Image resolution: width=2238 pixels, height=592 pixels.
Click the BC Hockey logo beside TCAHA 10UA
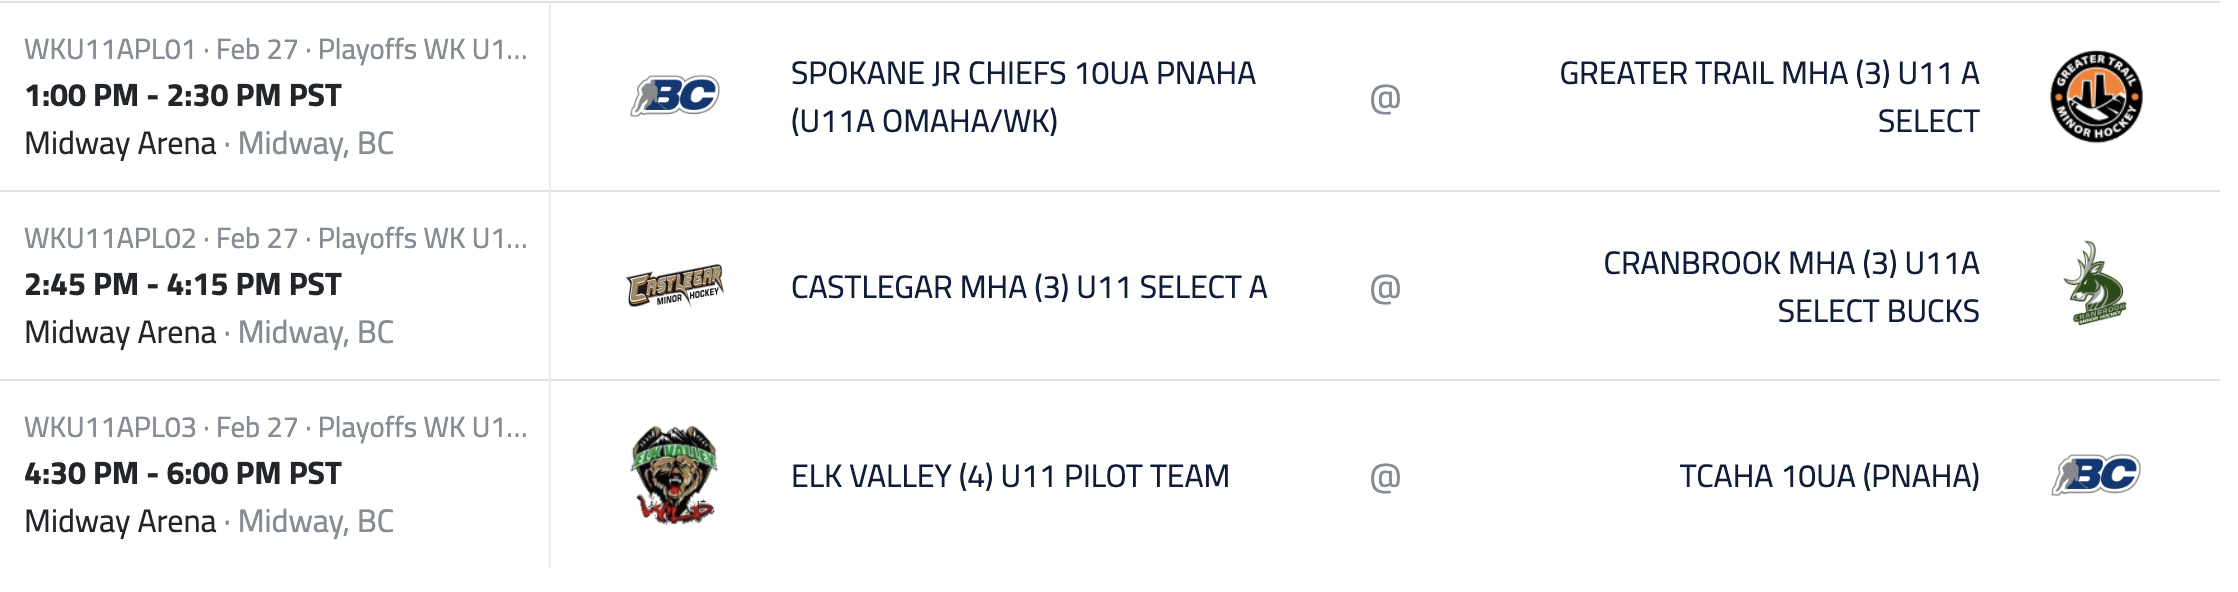2096,475
